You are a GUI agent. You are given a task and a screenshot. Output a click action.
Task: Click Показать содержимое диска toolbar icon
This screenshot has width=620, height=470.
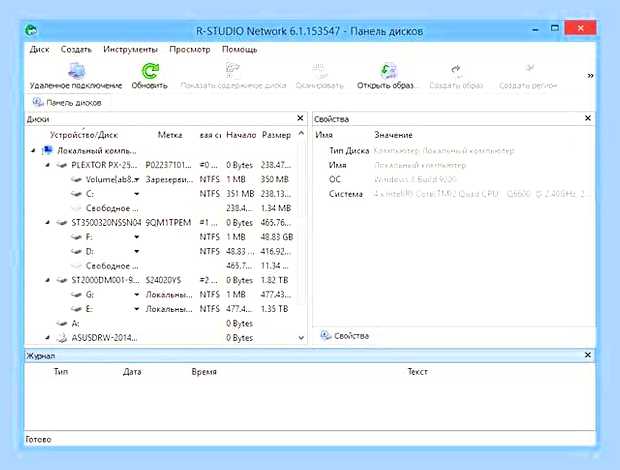pos(232,70)
